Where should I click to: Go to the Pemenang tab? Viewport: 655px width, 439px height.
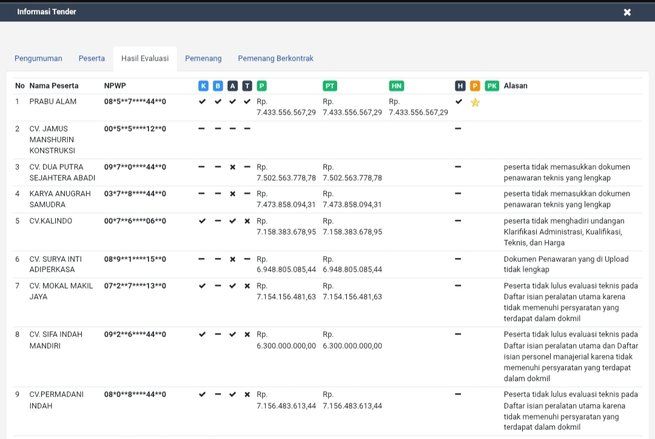pos(203,59)
